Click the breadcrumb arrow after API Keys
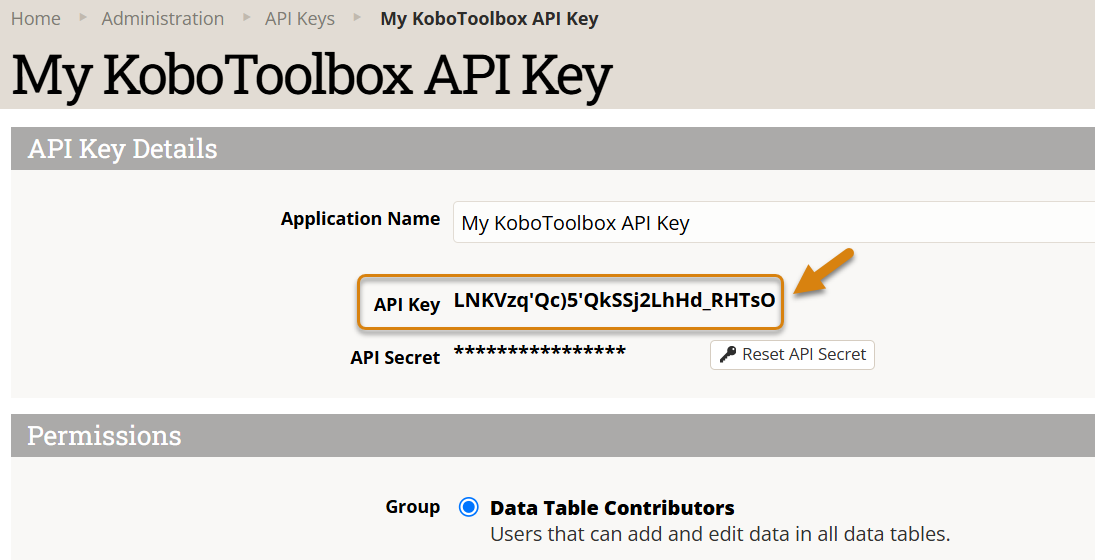Screen dimensions: 1095x560 [357, 17]
